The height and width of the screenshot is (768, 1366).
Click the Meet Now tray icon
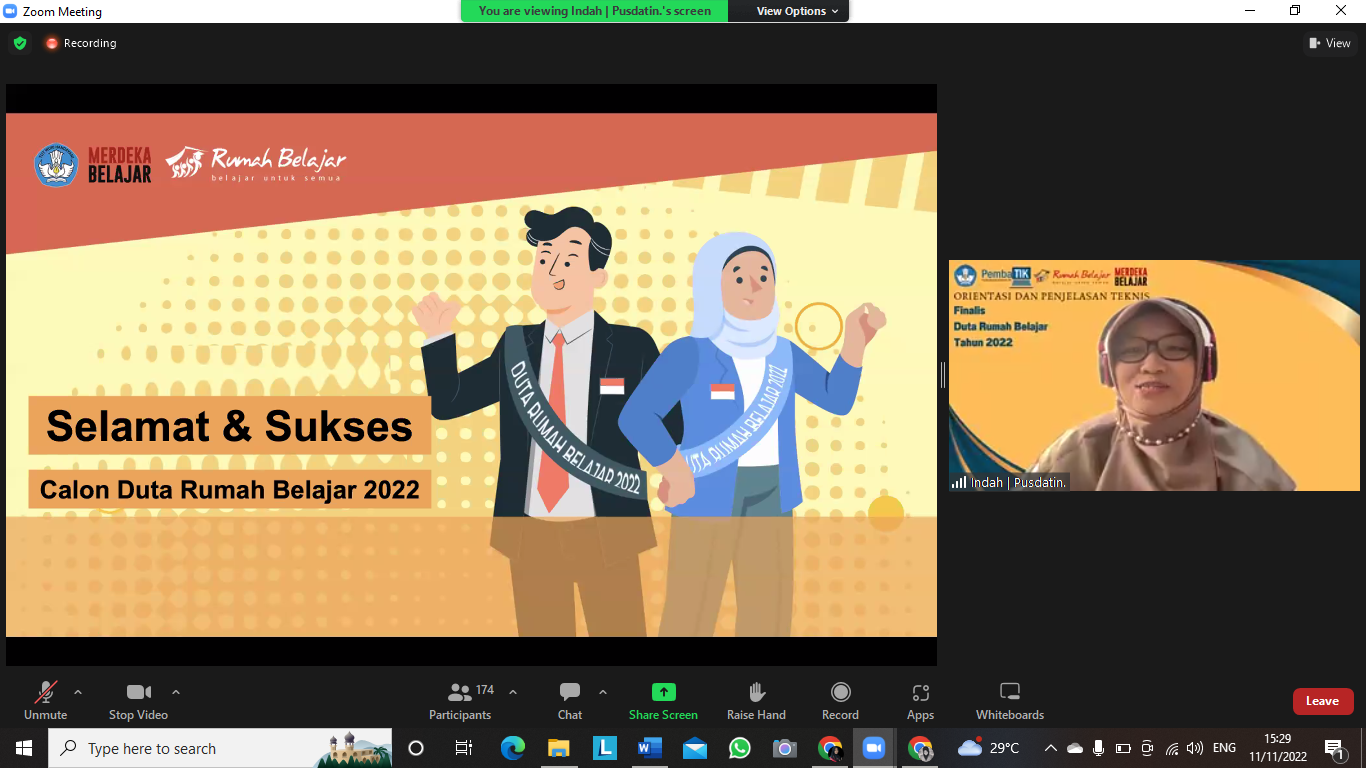1147,748
